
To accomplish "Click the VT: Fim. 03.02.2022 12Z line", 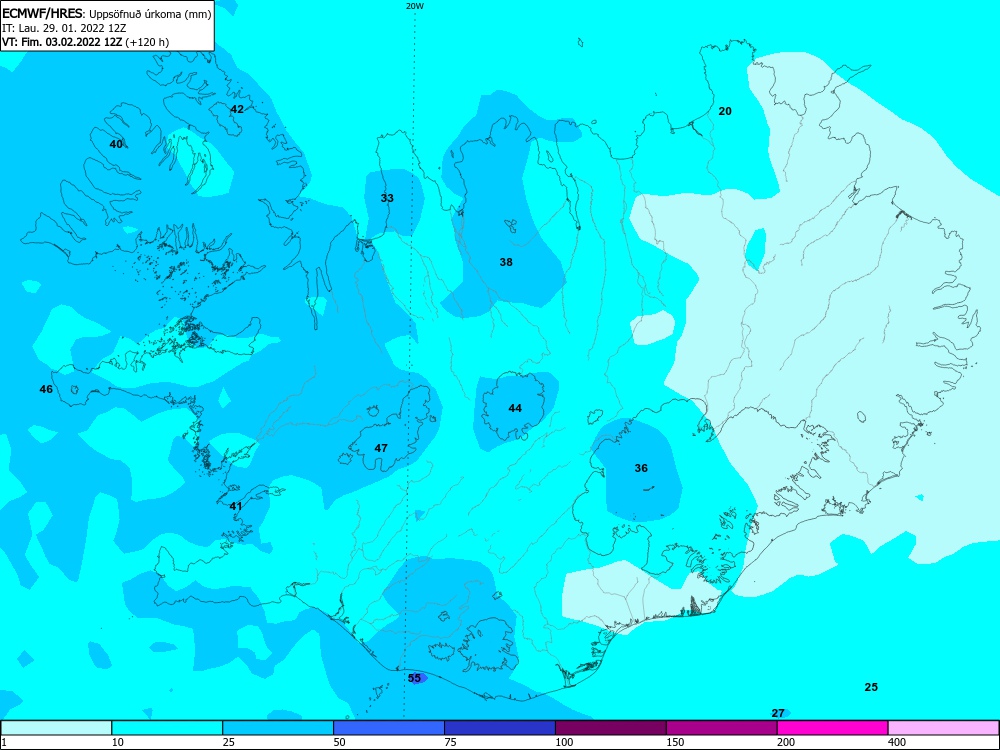I will pyautogui.click(x=85, y=42).
